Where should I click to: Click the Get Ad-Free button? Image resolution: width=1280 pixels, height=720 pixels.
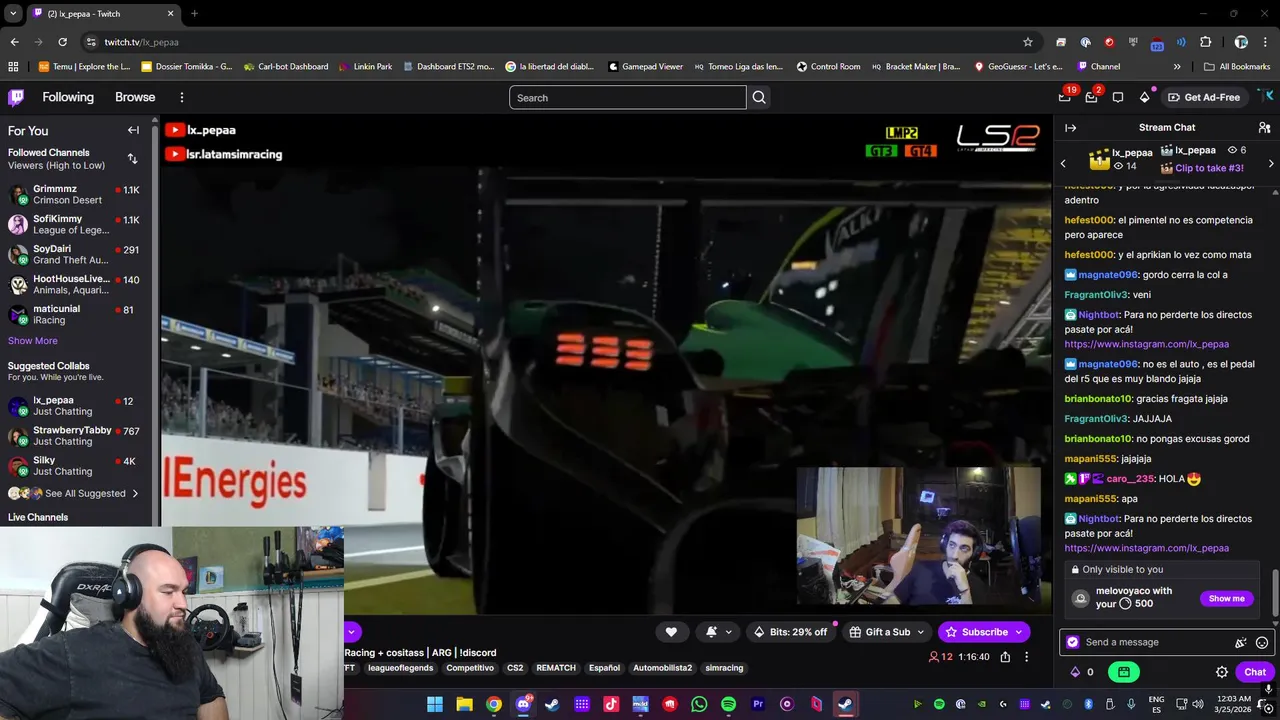(x=1204, y=97)
